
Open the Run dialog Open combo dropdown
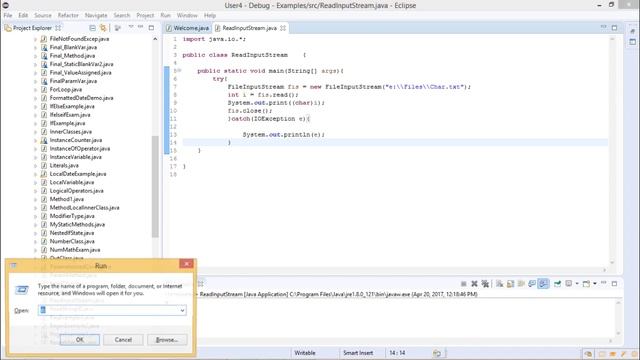182,310
